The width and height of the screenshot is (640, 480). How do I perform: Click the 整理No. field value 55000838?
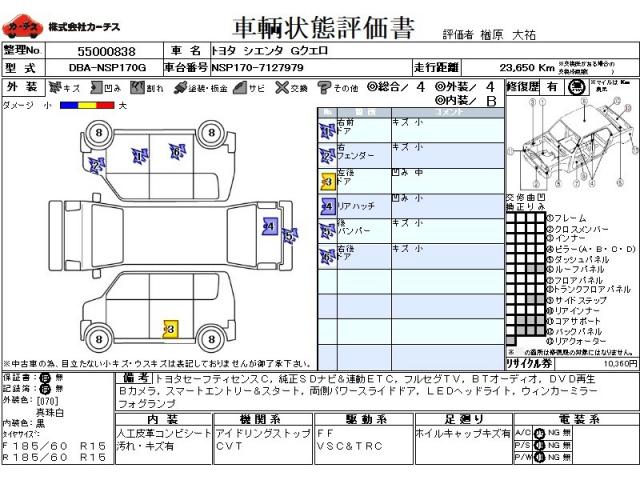[106, 49]
